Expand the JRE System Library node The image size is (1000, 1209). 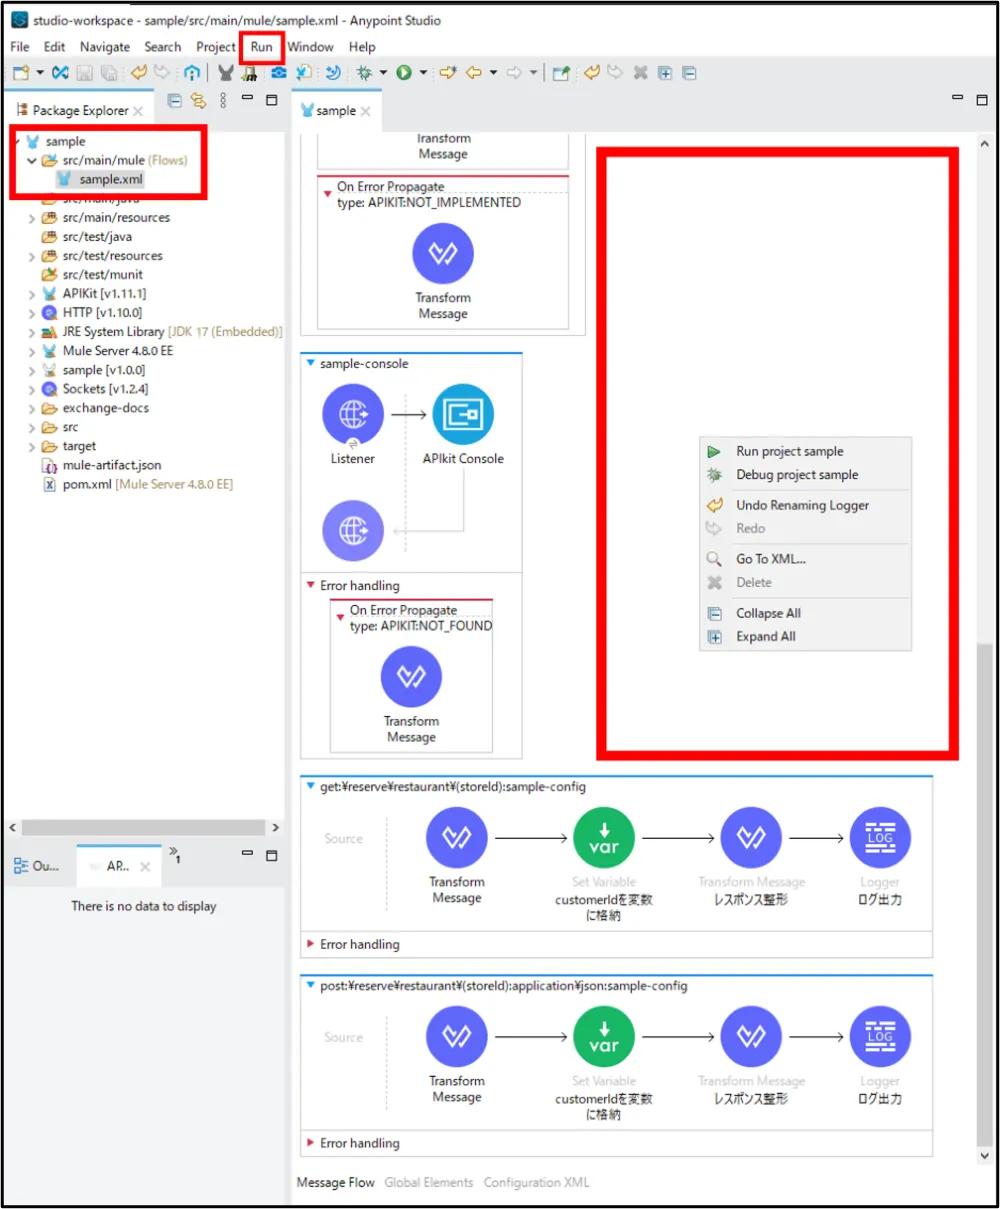(x=32, y=332)
